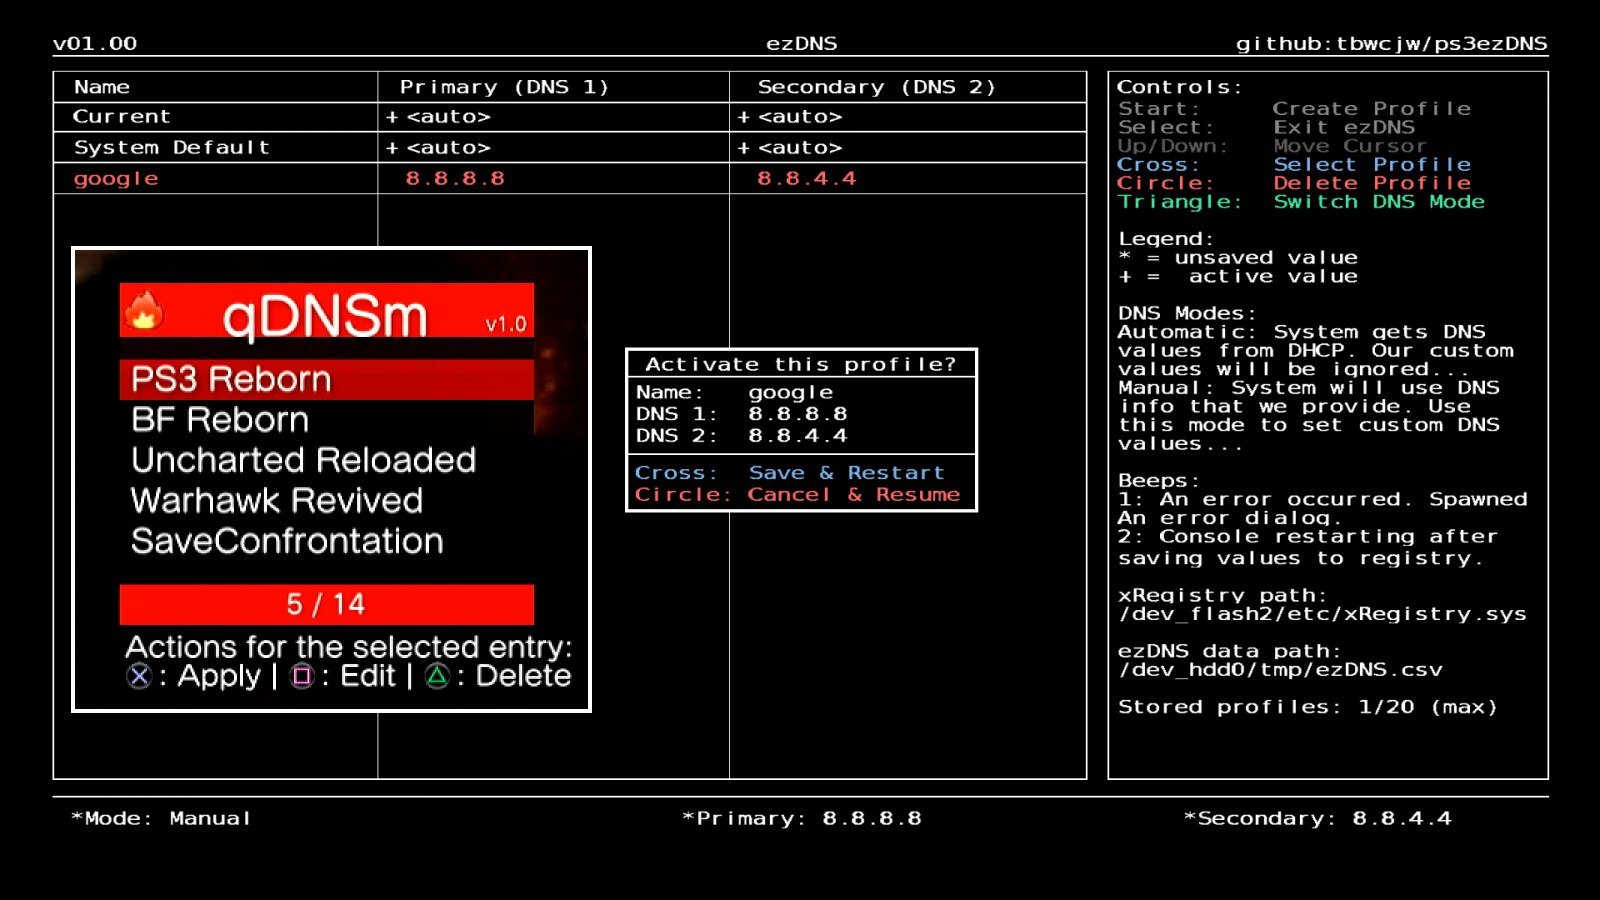Select the BF Reborn entry
Image resolution: width=1600 pixels, height=900 pixels.
[220, 420]
